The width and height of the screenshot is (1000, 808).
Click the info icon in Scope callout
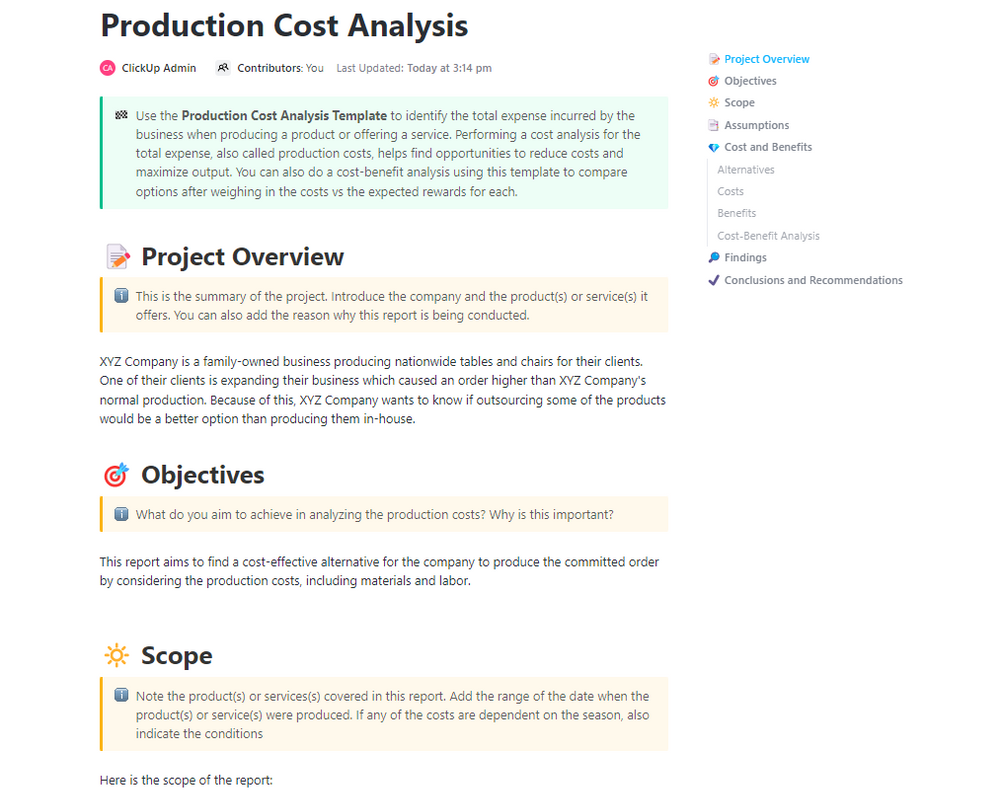point(121,696)
